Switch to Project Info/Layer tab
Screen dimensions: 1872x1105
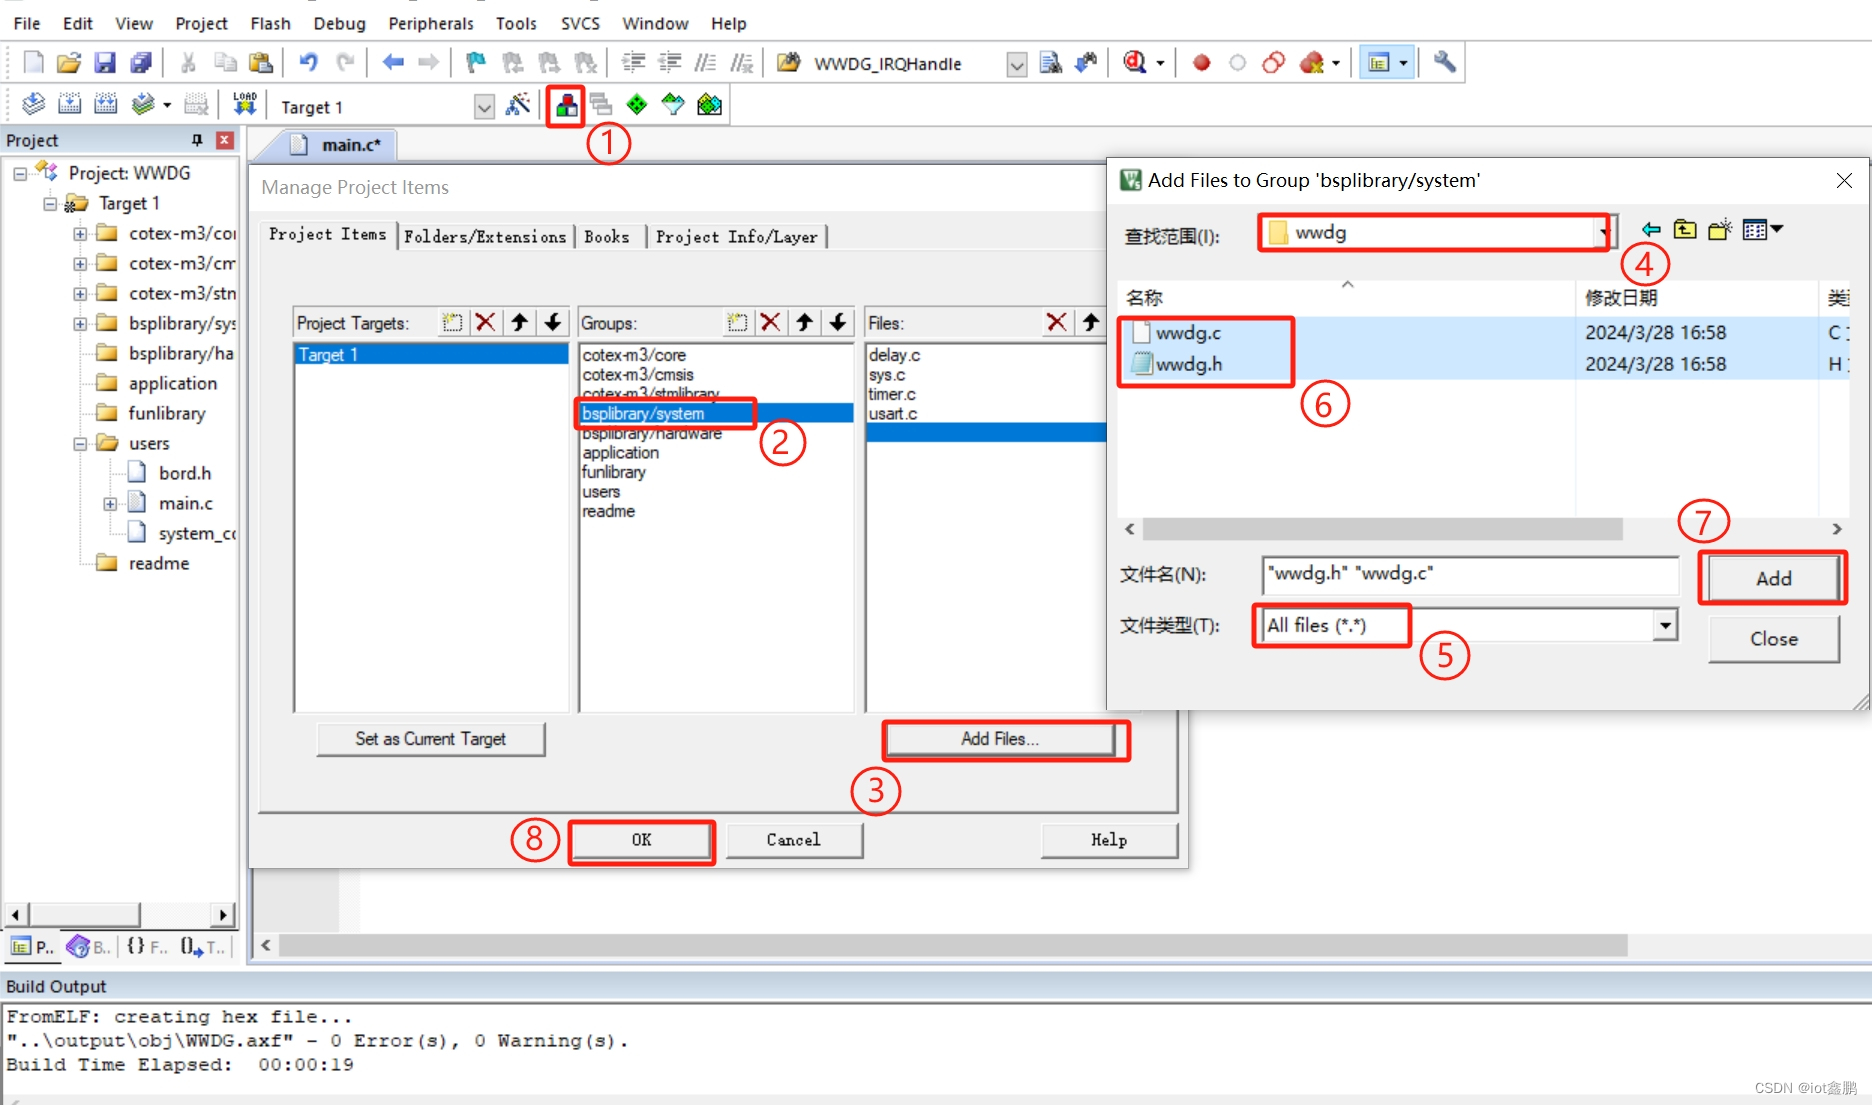tap(737, 236)
